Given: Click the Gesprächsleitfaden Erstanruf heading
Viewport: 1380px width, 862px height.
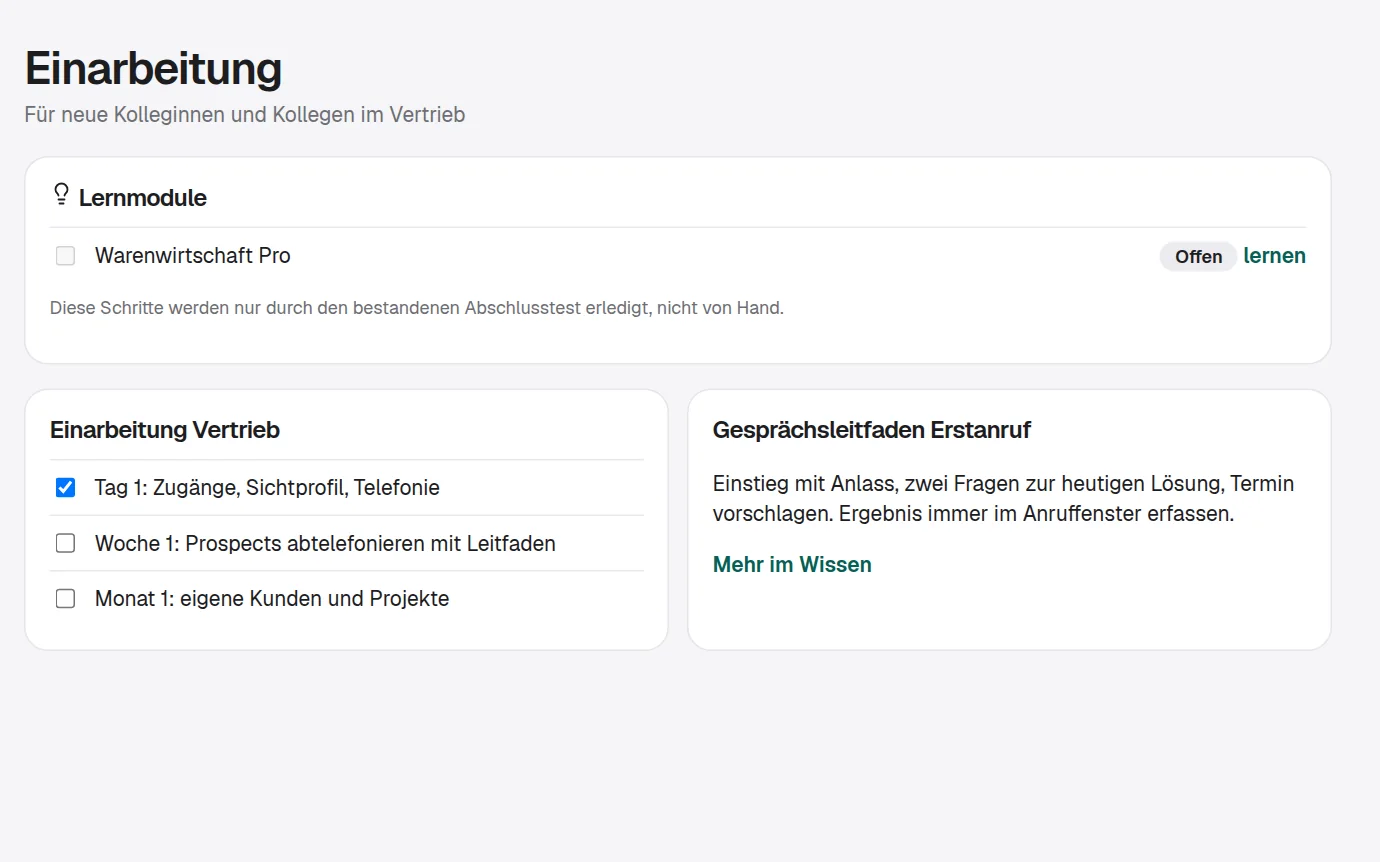Looking at the screenshot, I should [x=872, y=430].
